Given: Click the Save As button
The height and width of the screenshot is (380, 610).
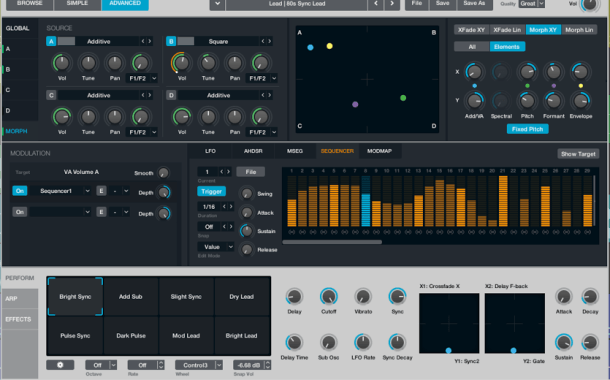Looking at the screenshot, I should click(x=474, y=4).
